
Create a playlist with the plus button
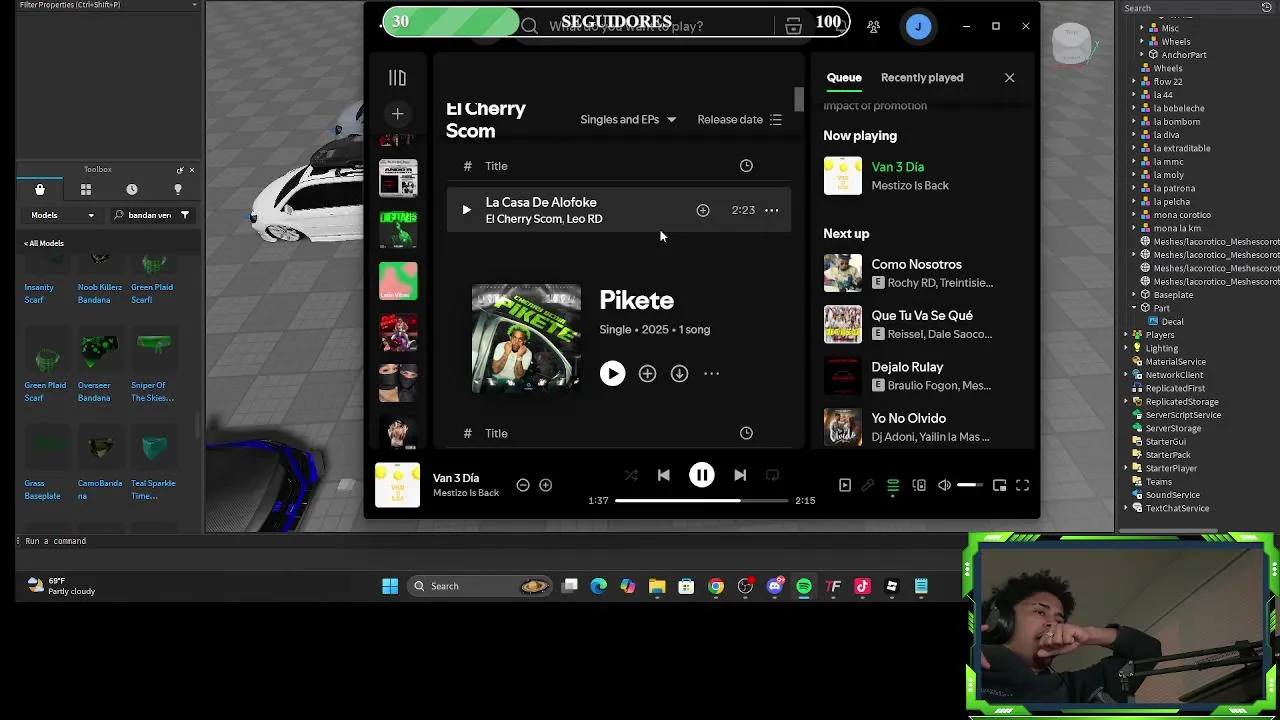pyautogui.click(x=397, y=114)
